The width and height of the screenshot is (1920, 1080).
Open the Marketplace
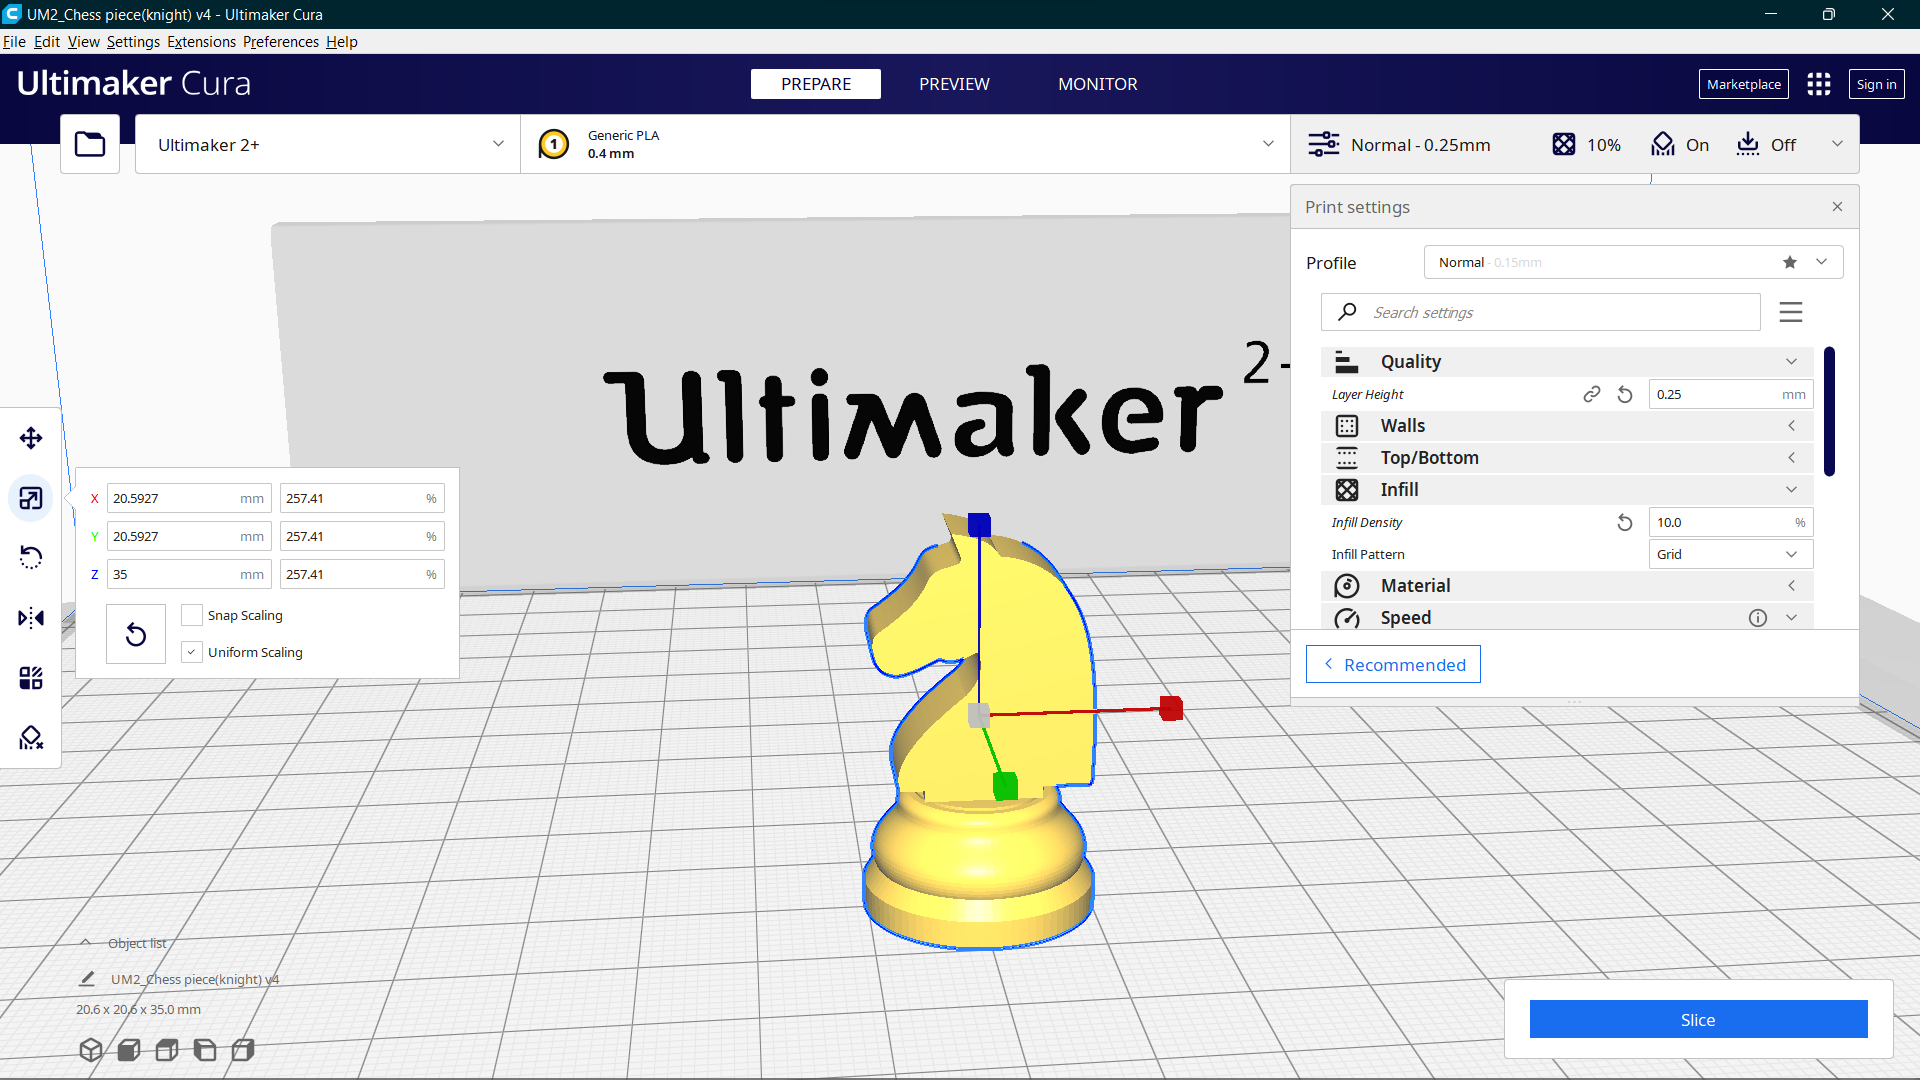[x=1744, y=84]
